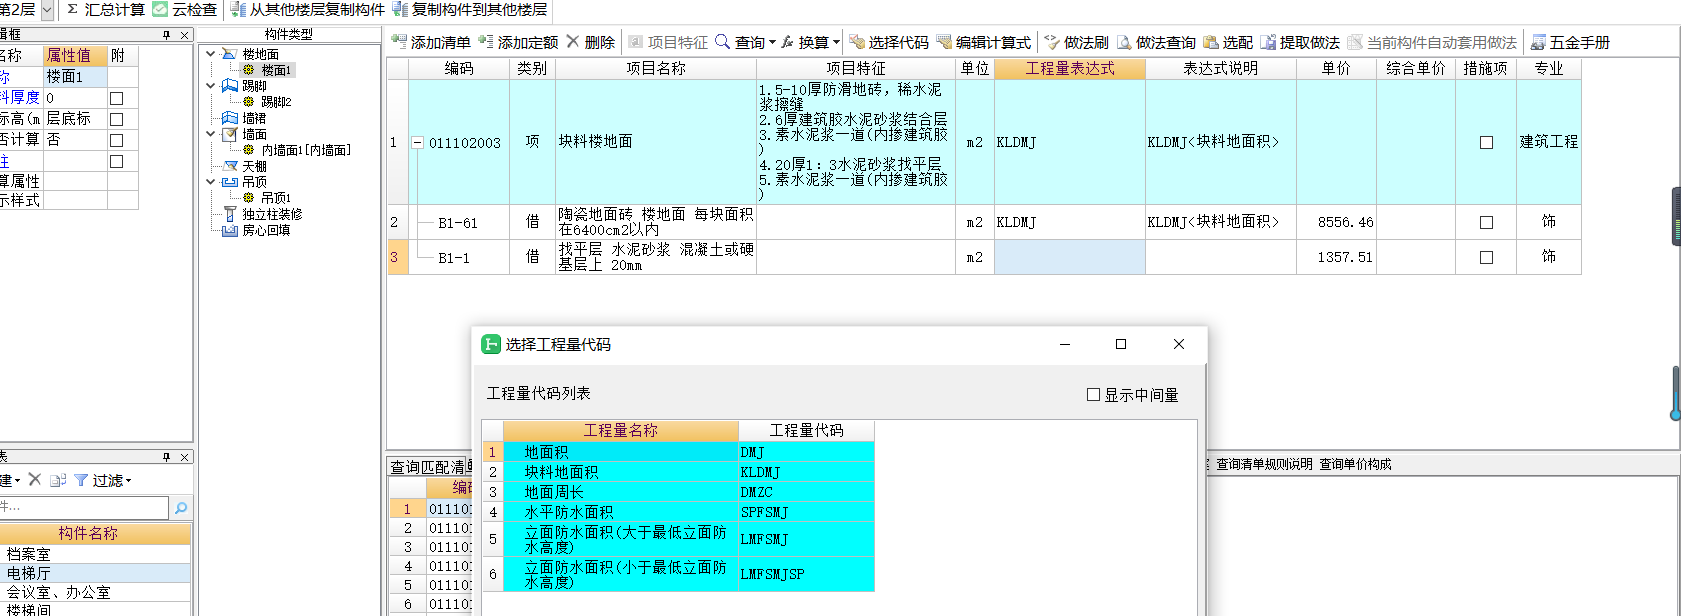The width and height of the screenshot is (1681, 616).
Task: Open floor selector dropdown 第2层
Action: (47, 9)
